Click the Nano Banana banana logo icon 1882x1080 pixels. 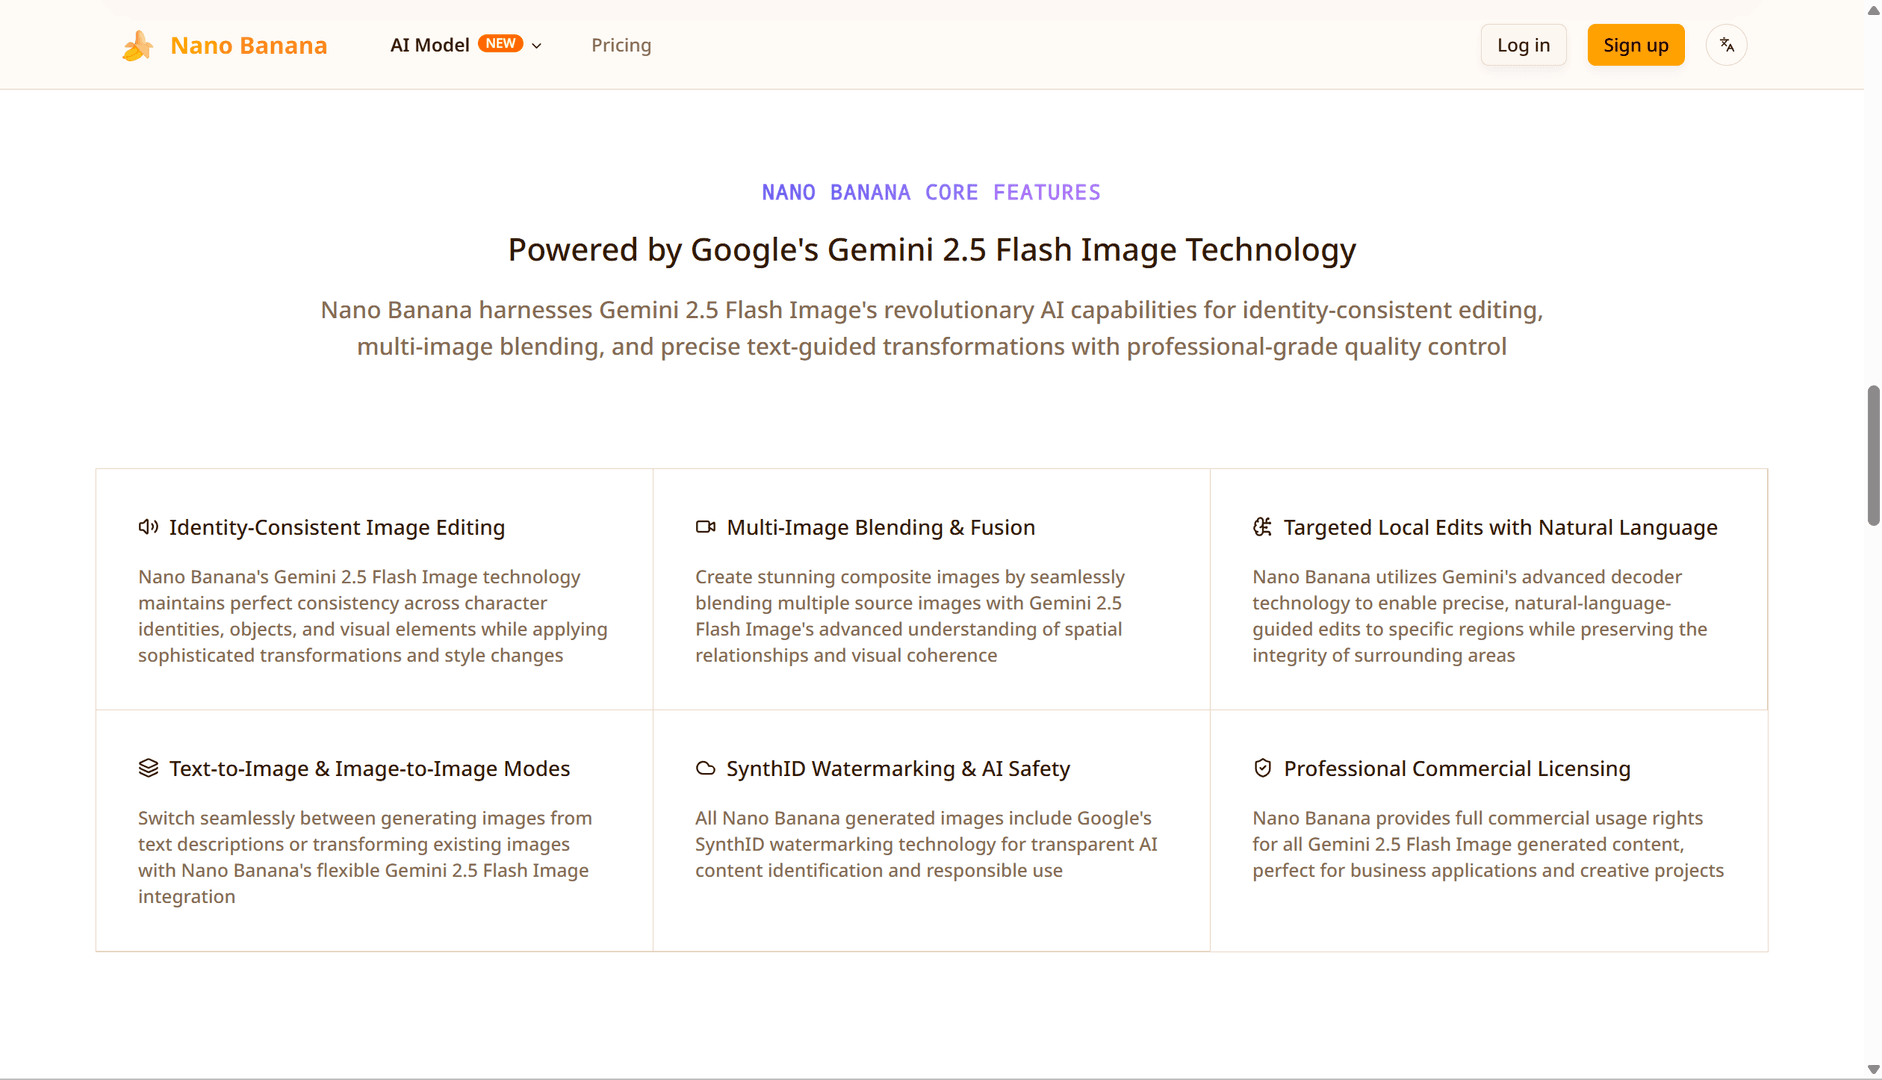(138, 45)
